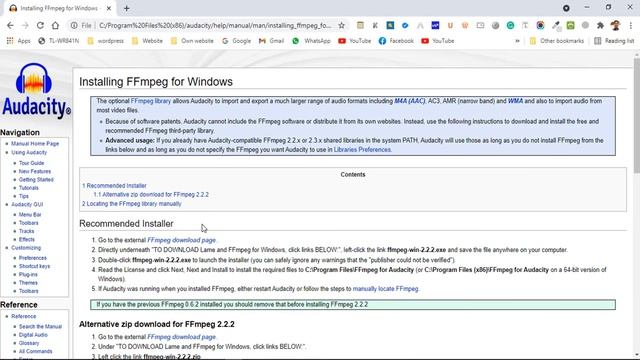
Task: Open the Reading list panel
Action: pyautogui.click(x=614, y=41)
